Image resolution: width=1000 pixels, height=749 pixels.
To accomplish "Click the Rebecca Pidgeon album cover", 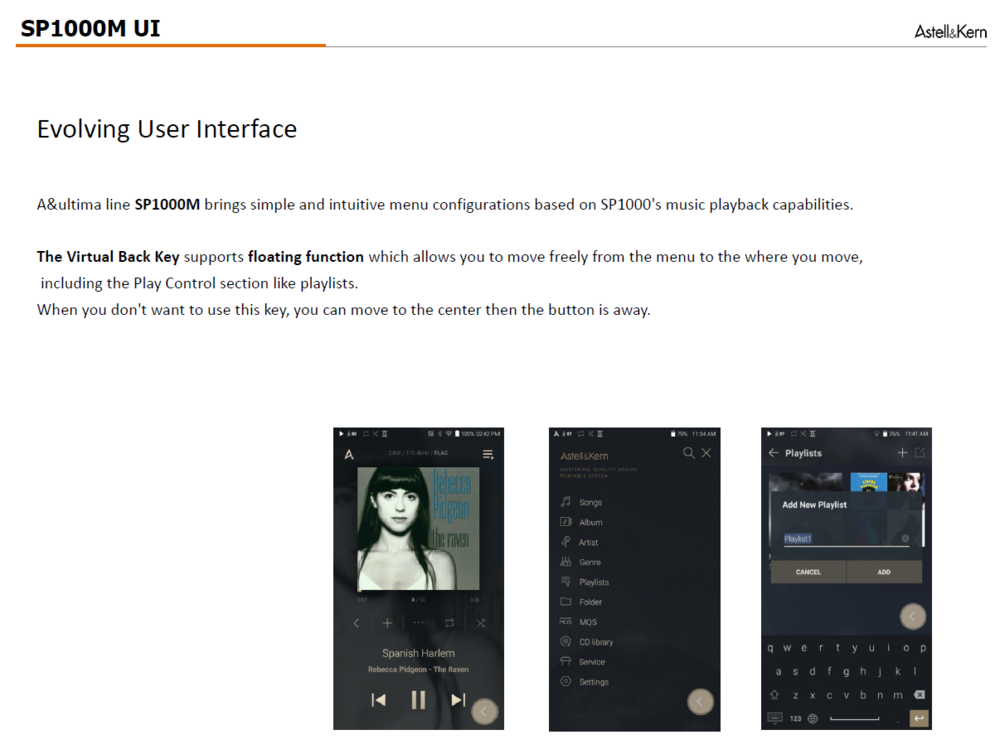I will pyautogui.click(x=418, y=529).
